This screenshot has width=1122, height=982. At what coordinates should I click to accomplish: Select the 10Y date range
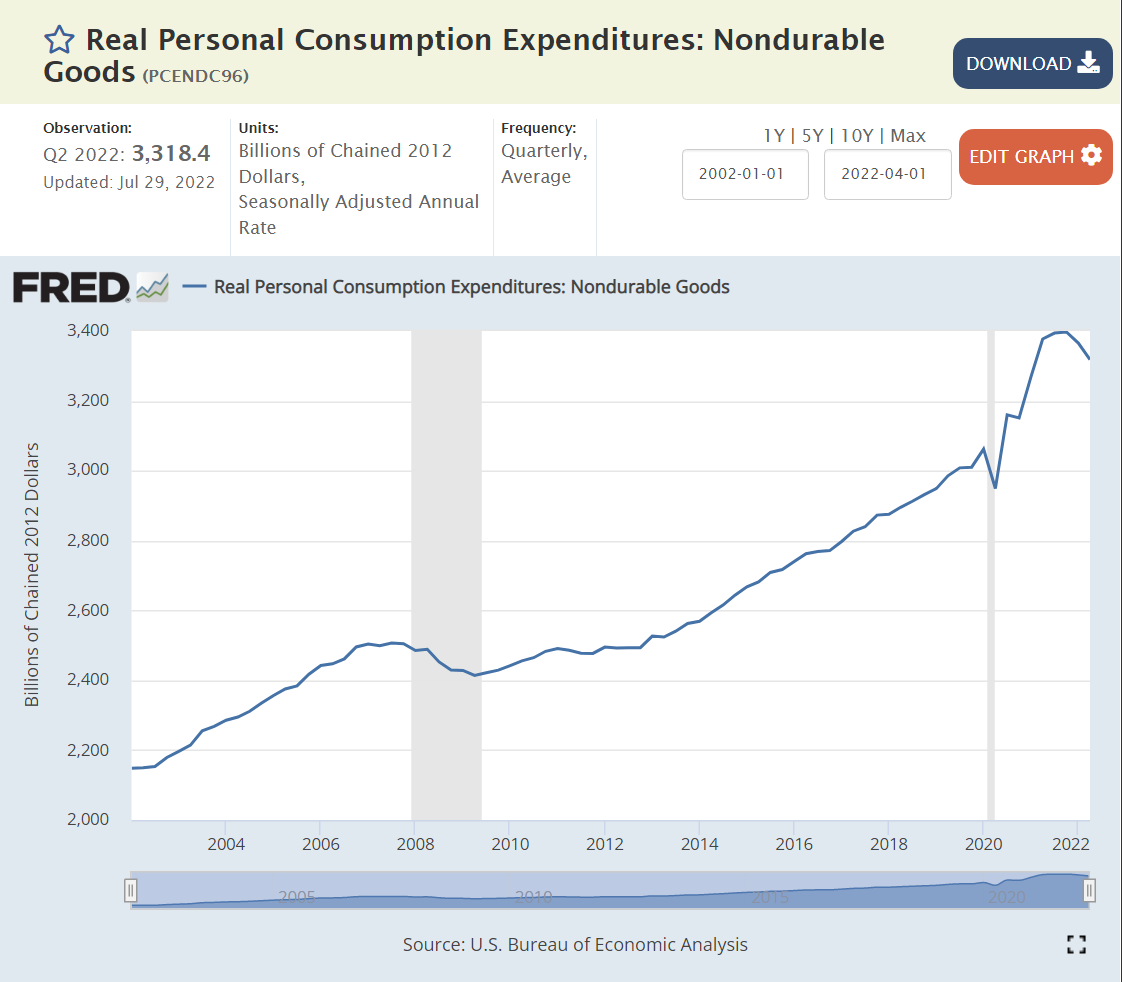point(855,136)
